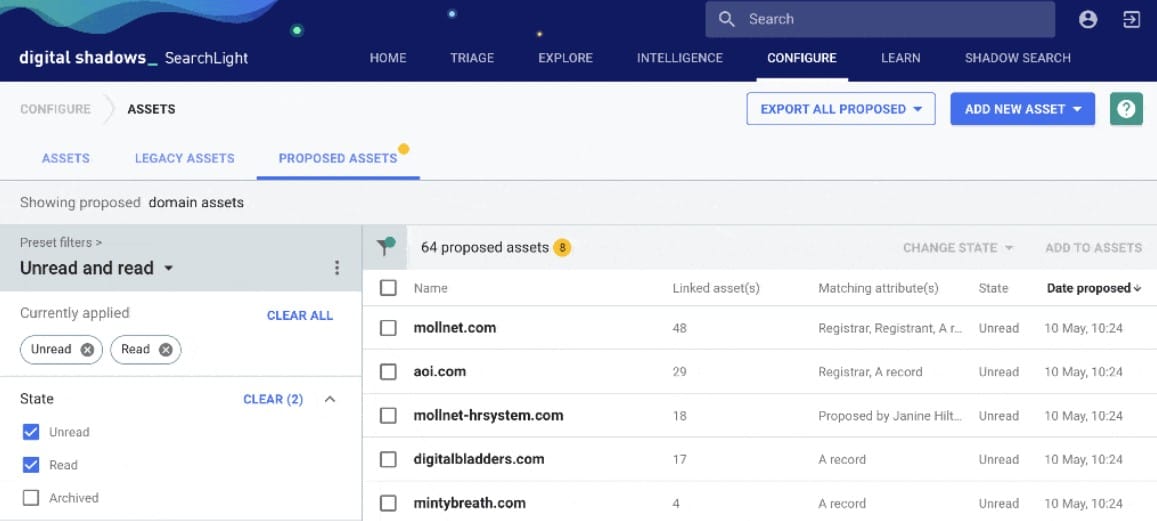Open the Explore menu
1157x521 pixels.
pyautogui.click(x=565, y=58)
